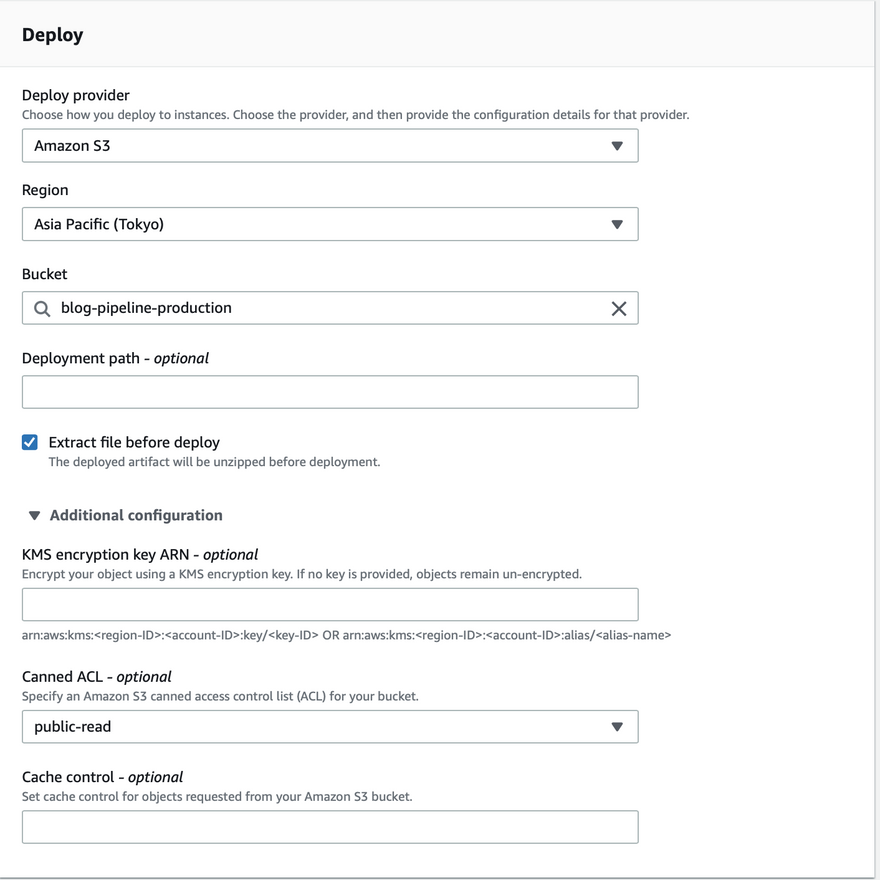Click the Region dropdown arrow icon

[617, 225]
